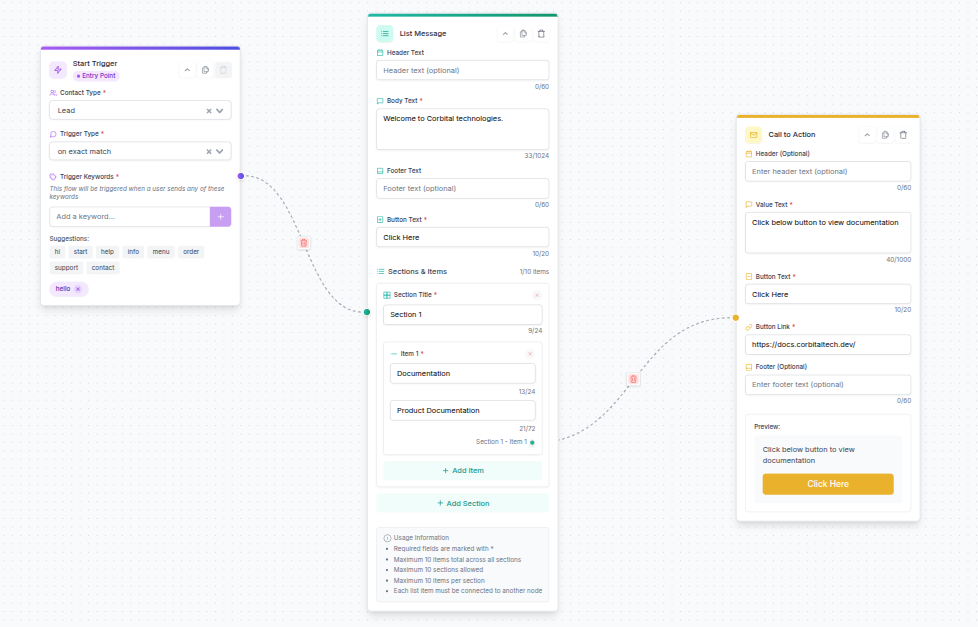Collapse the List Message node

click(x=505, y=34)
